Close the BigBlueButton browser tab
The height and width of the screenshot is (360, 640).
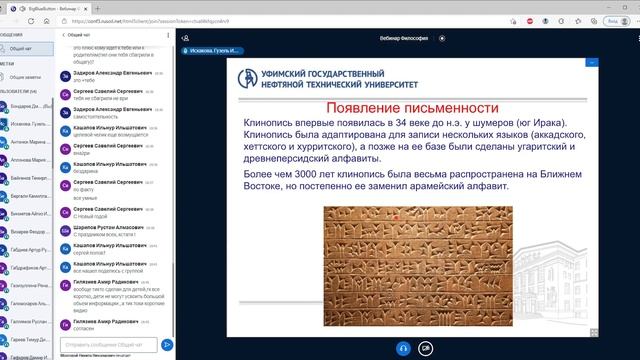[86, 9]
